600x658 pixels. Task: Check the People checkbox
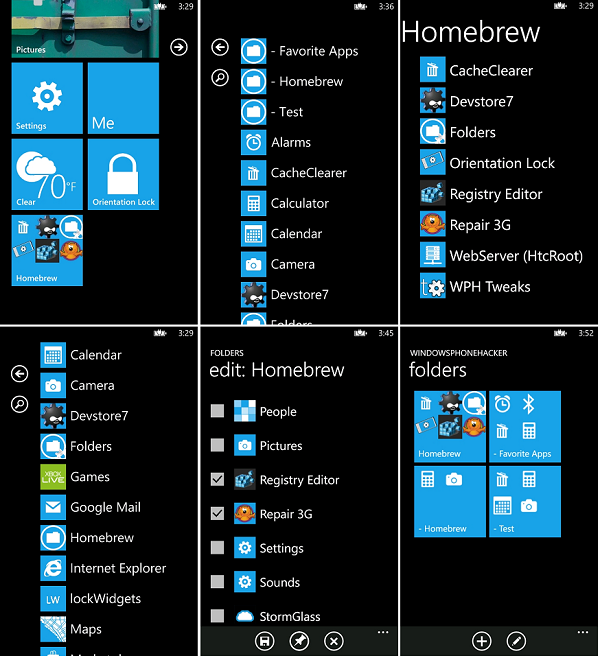[x=217, y=411]
